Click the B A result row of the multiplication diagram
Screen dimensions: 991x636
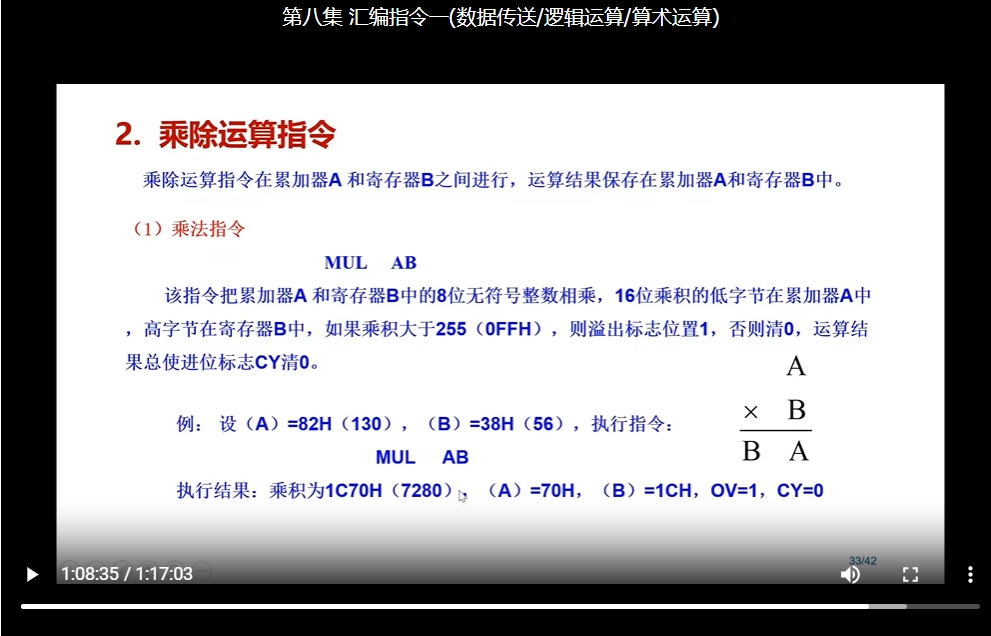(x=775, y=451)
